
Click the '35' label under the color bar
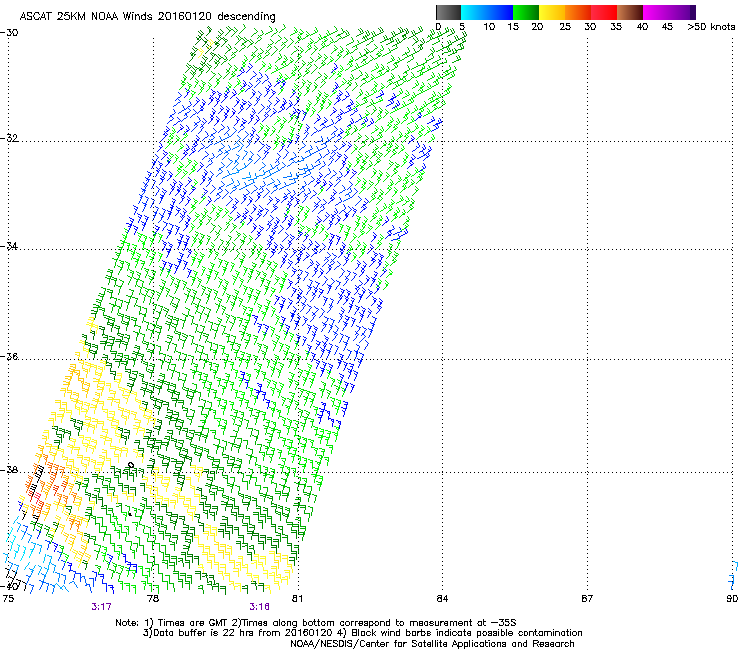tap(616, 27)
